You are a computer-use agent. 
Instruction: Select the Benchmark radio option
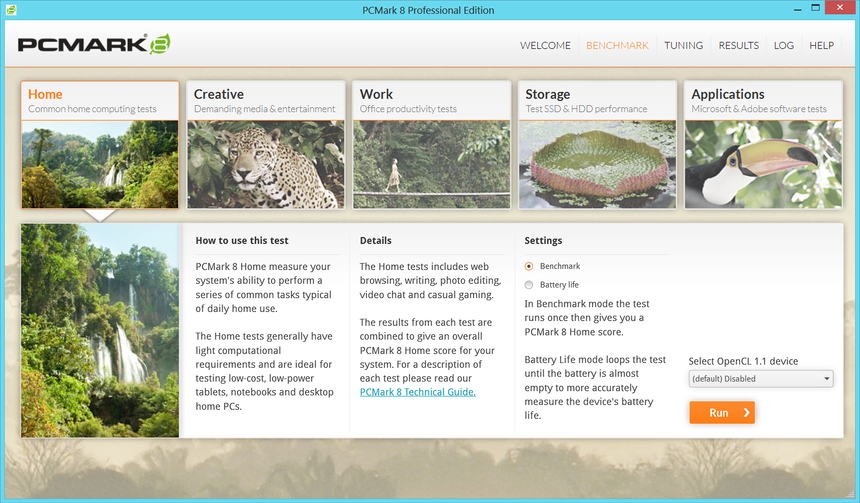tap(529, 267)
